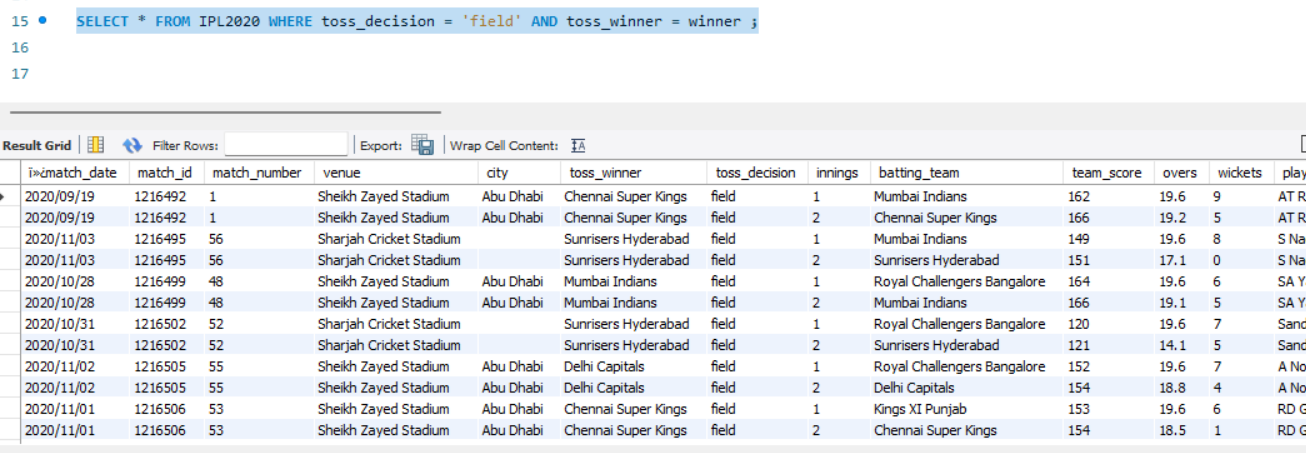
Task: Click the Kings XI Punjab batting_team cell
Action: pos(966,409)
